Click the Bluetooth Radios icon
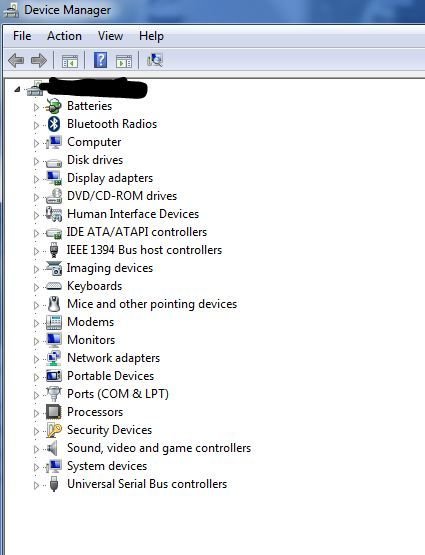 tap(54, 124)
